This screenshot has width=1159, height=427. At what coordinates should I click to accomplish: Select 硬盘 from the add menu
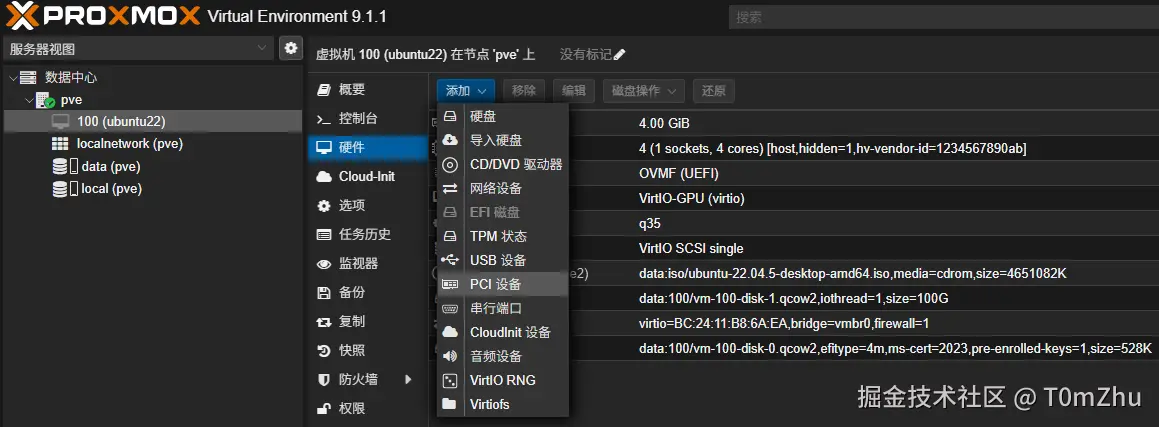[503, 116]
